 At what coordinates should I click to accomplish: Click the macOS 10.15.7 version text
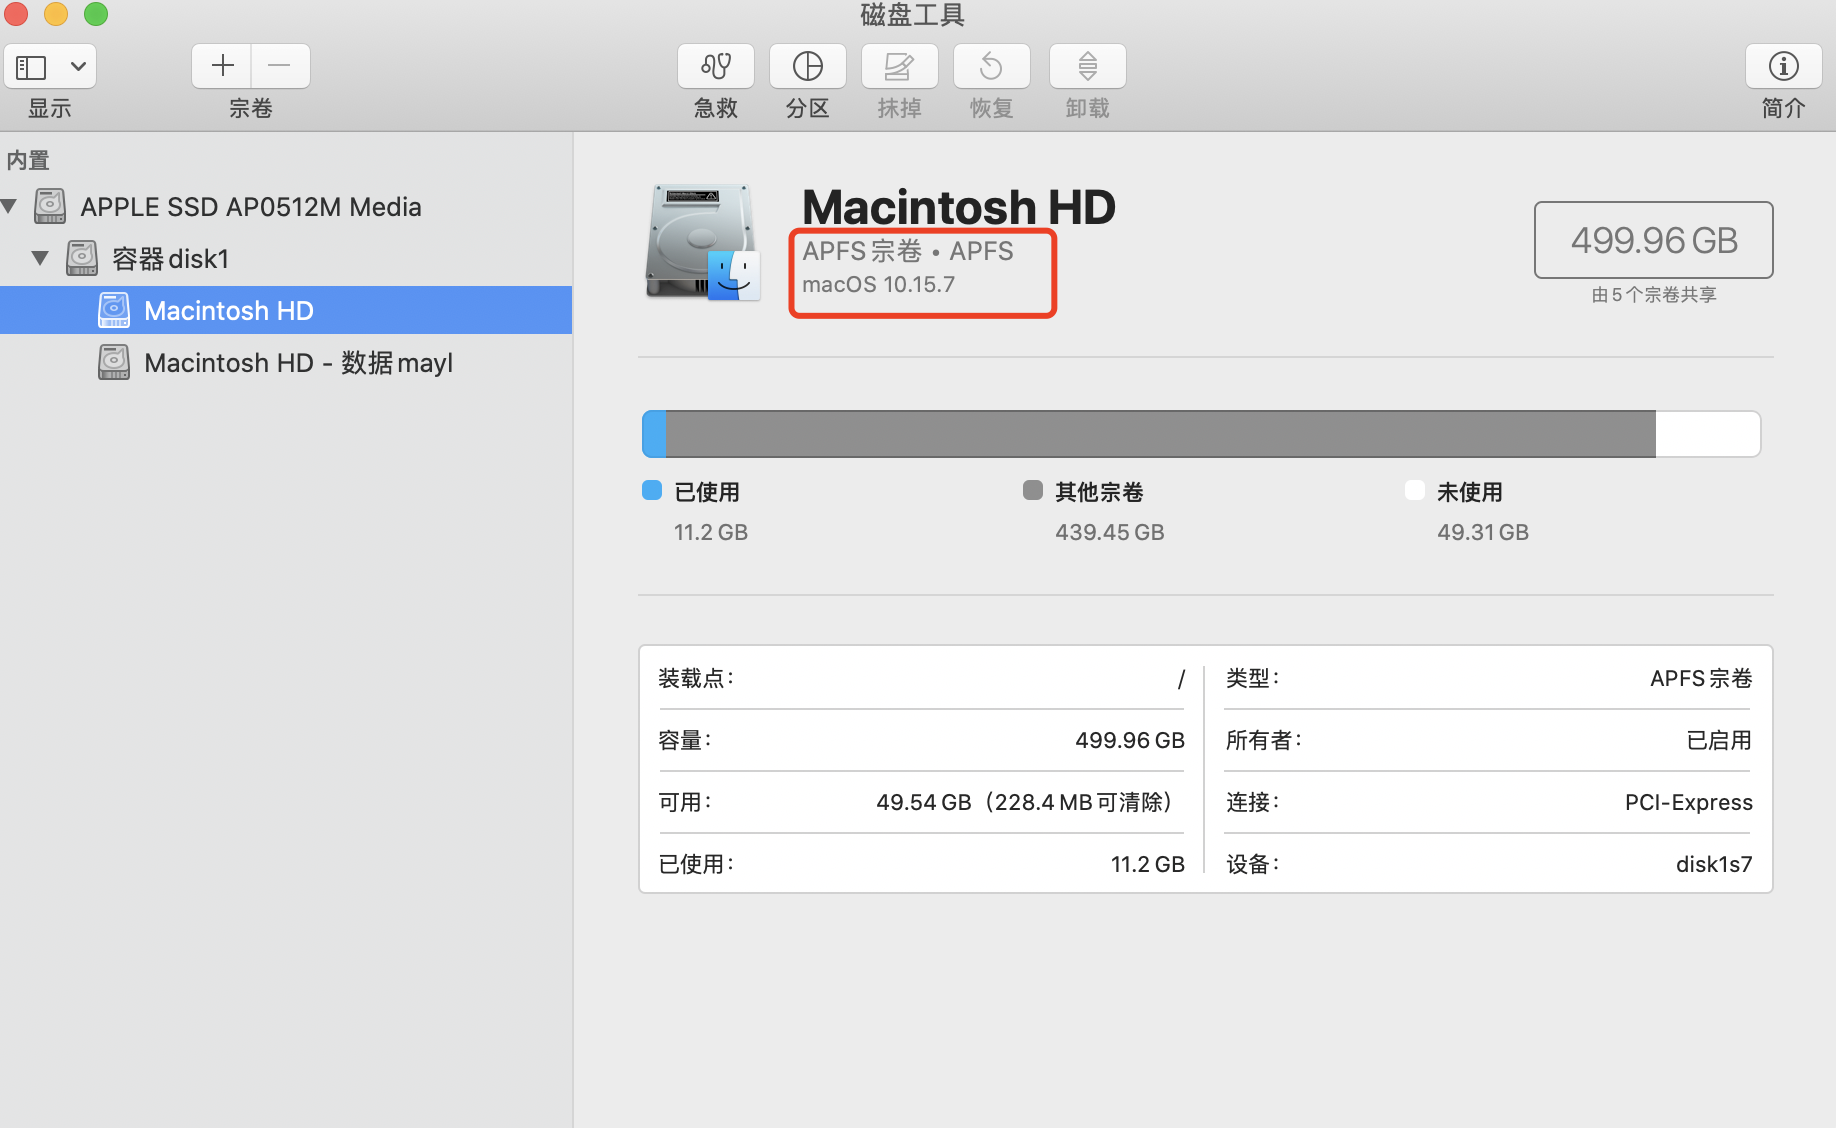(878, 285)
